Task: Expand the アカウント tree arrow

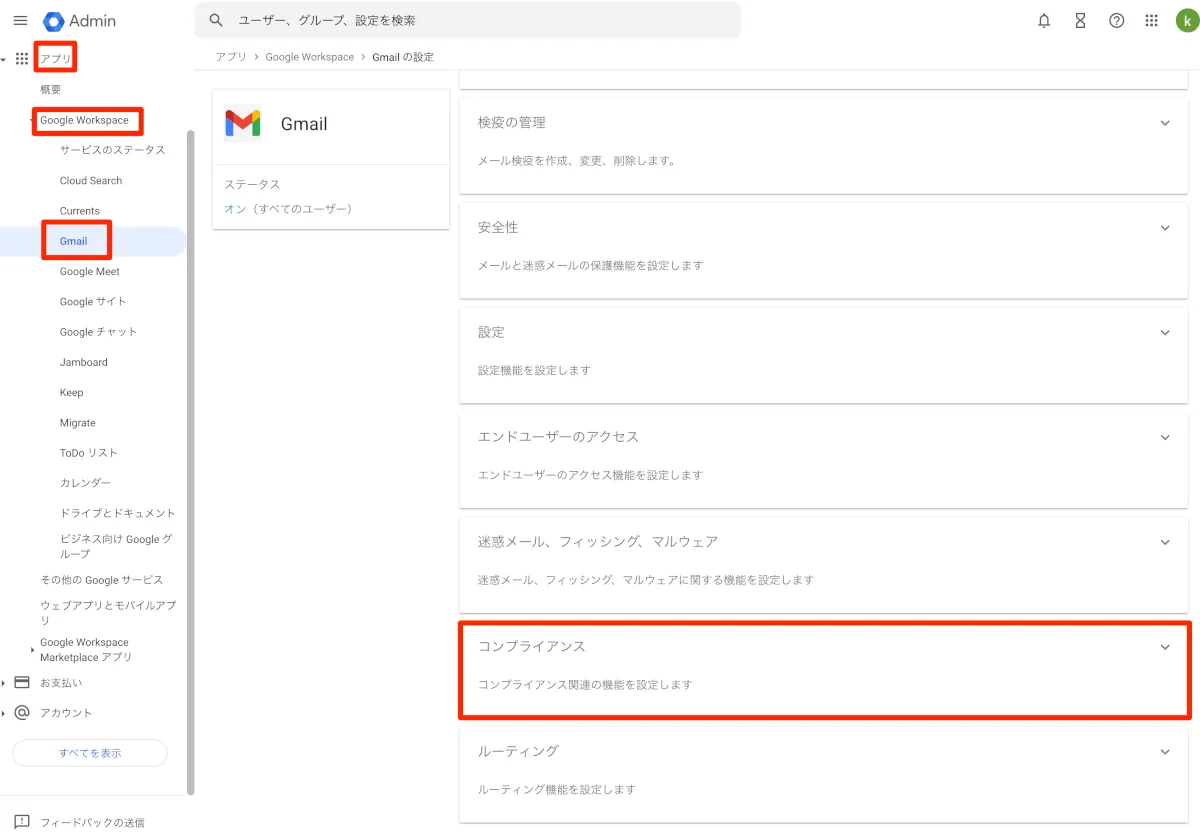Action: tap(4, 713)
